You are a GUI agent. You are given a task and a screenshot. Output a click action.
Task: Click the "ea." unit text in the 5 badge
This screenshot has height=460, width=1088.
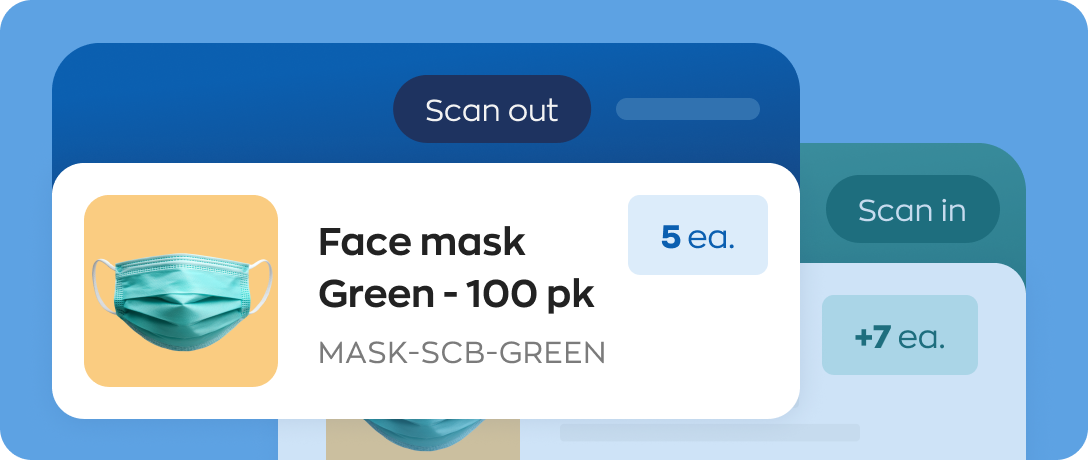pyautogui.click(x=712, y=237)
